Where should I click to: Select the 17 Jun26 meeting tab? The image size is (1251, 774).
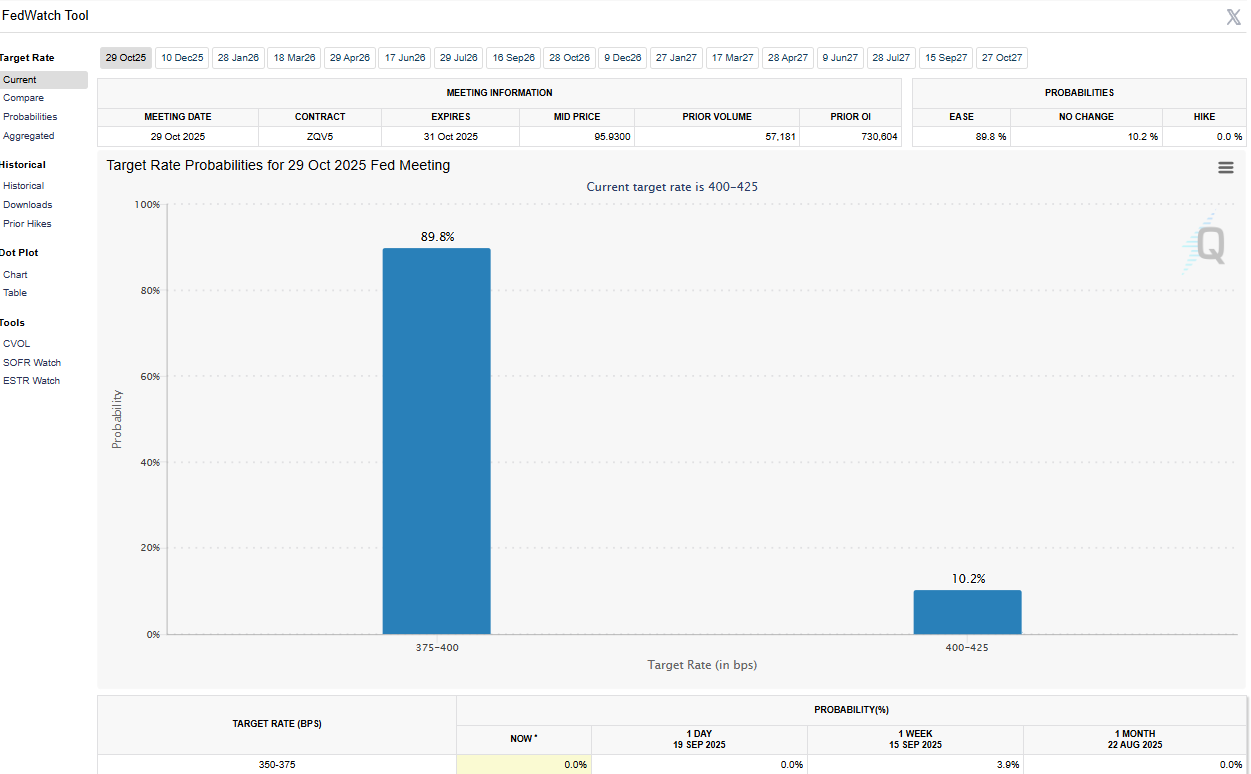[405, 58]
